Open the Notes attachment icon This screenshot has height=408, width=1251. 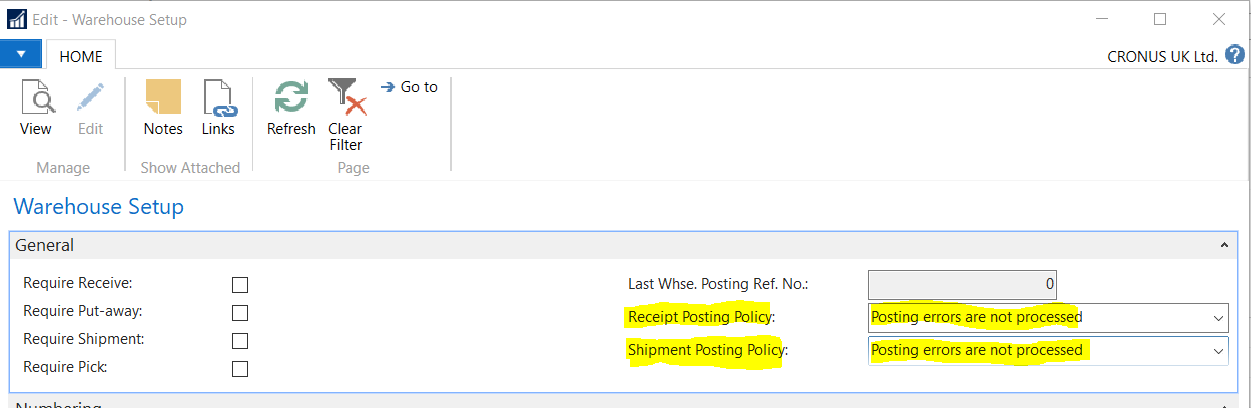coord(163,100)
